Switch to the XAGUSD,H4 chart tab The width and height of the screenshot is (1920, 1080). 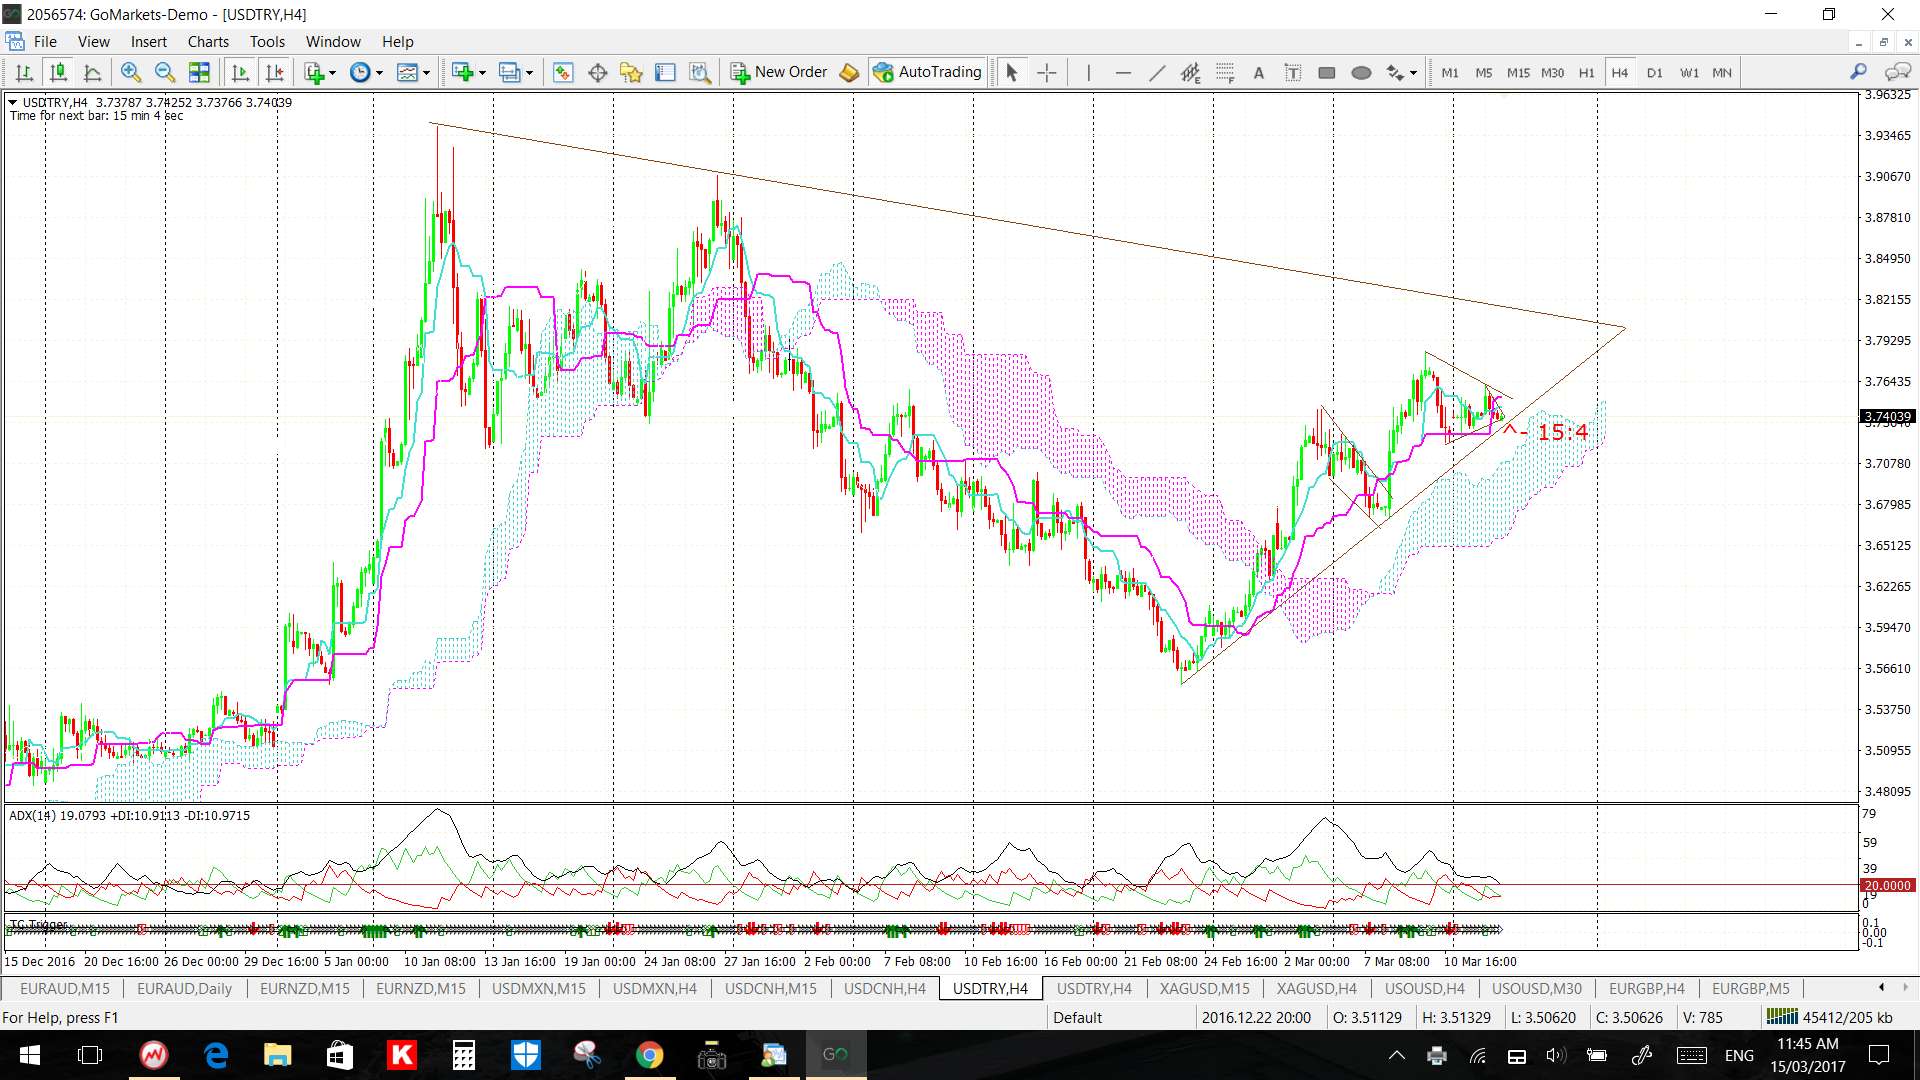1316,988
